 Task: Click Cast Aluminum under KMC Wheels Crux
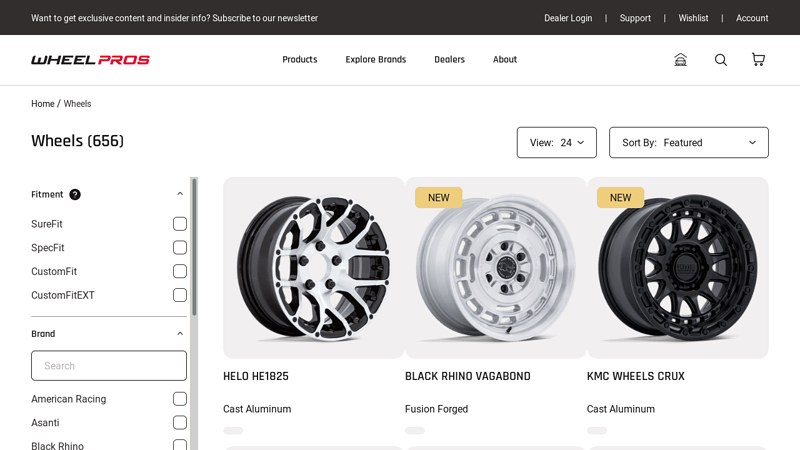(620, 409)
